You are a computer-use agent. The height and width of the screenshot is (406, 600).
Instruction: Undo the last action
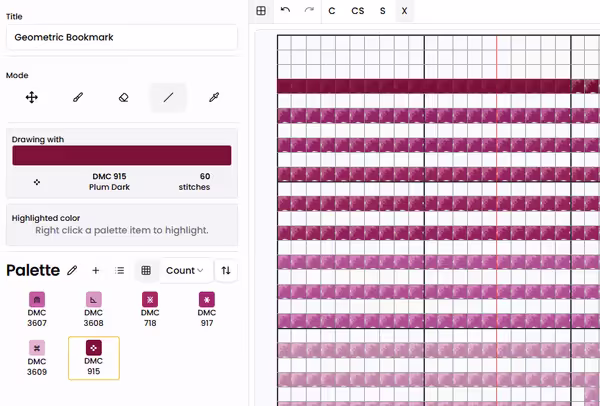tap(285, 11)
